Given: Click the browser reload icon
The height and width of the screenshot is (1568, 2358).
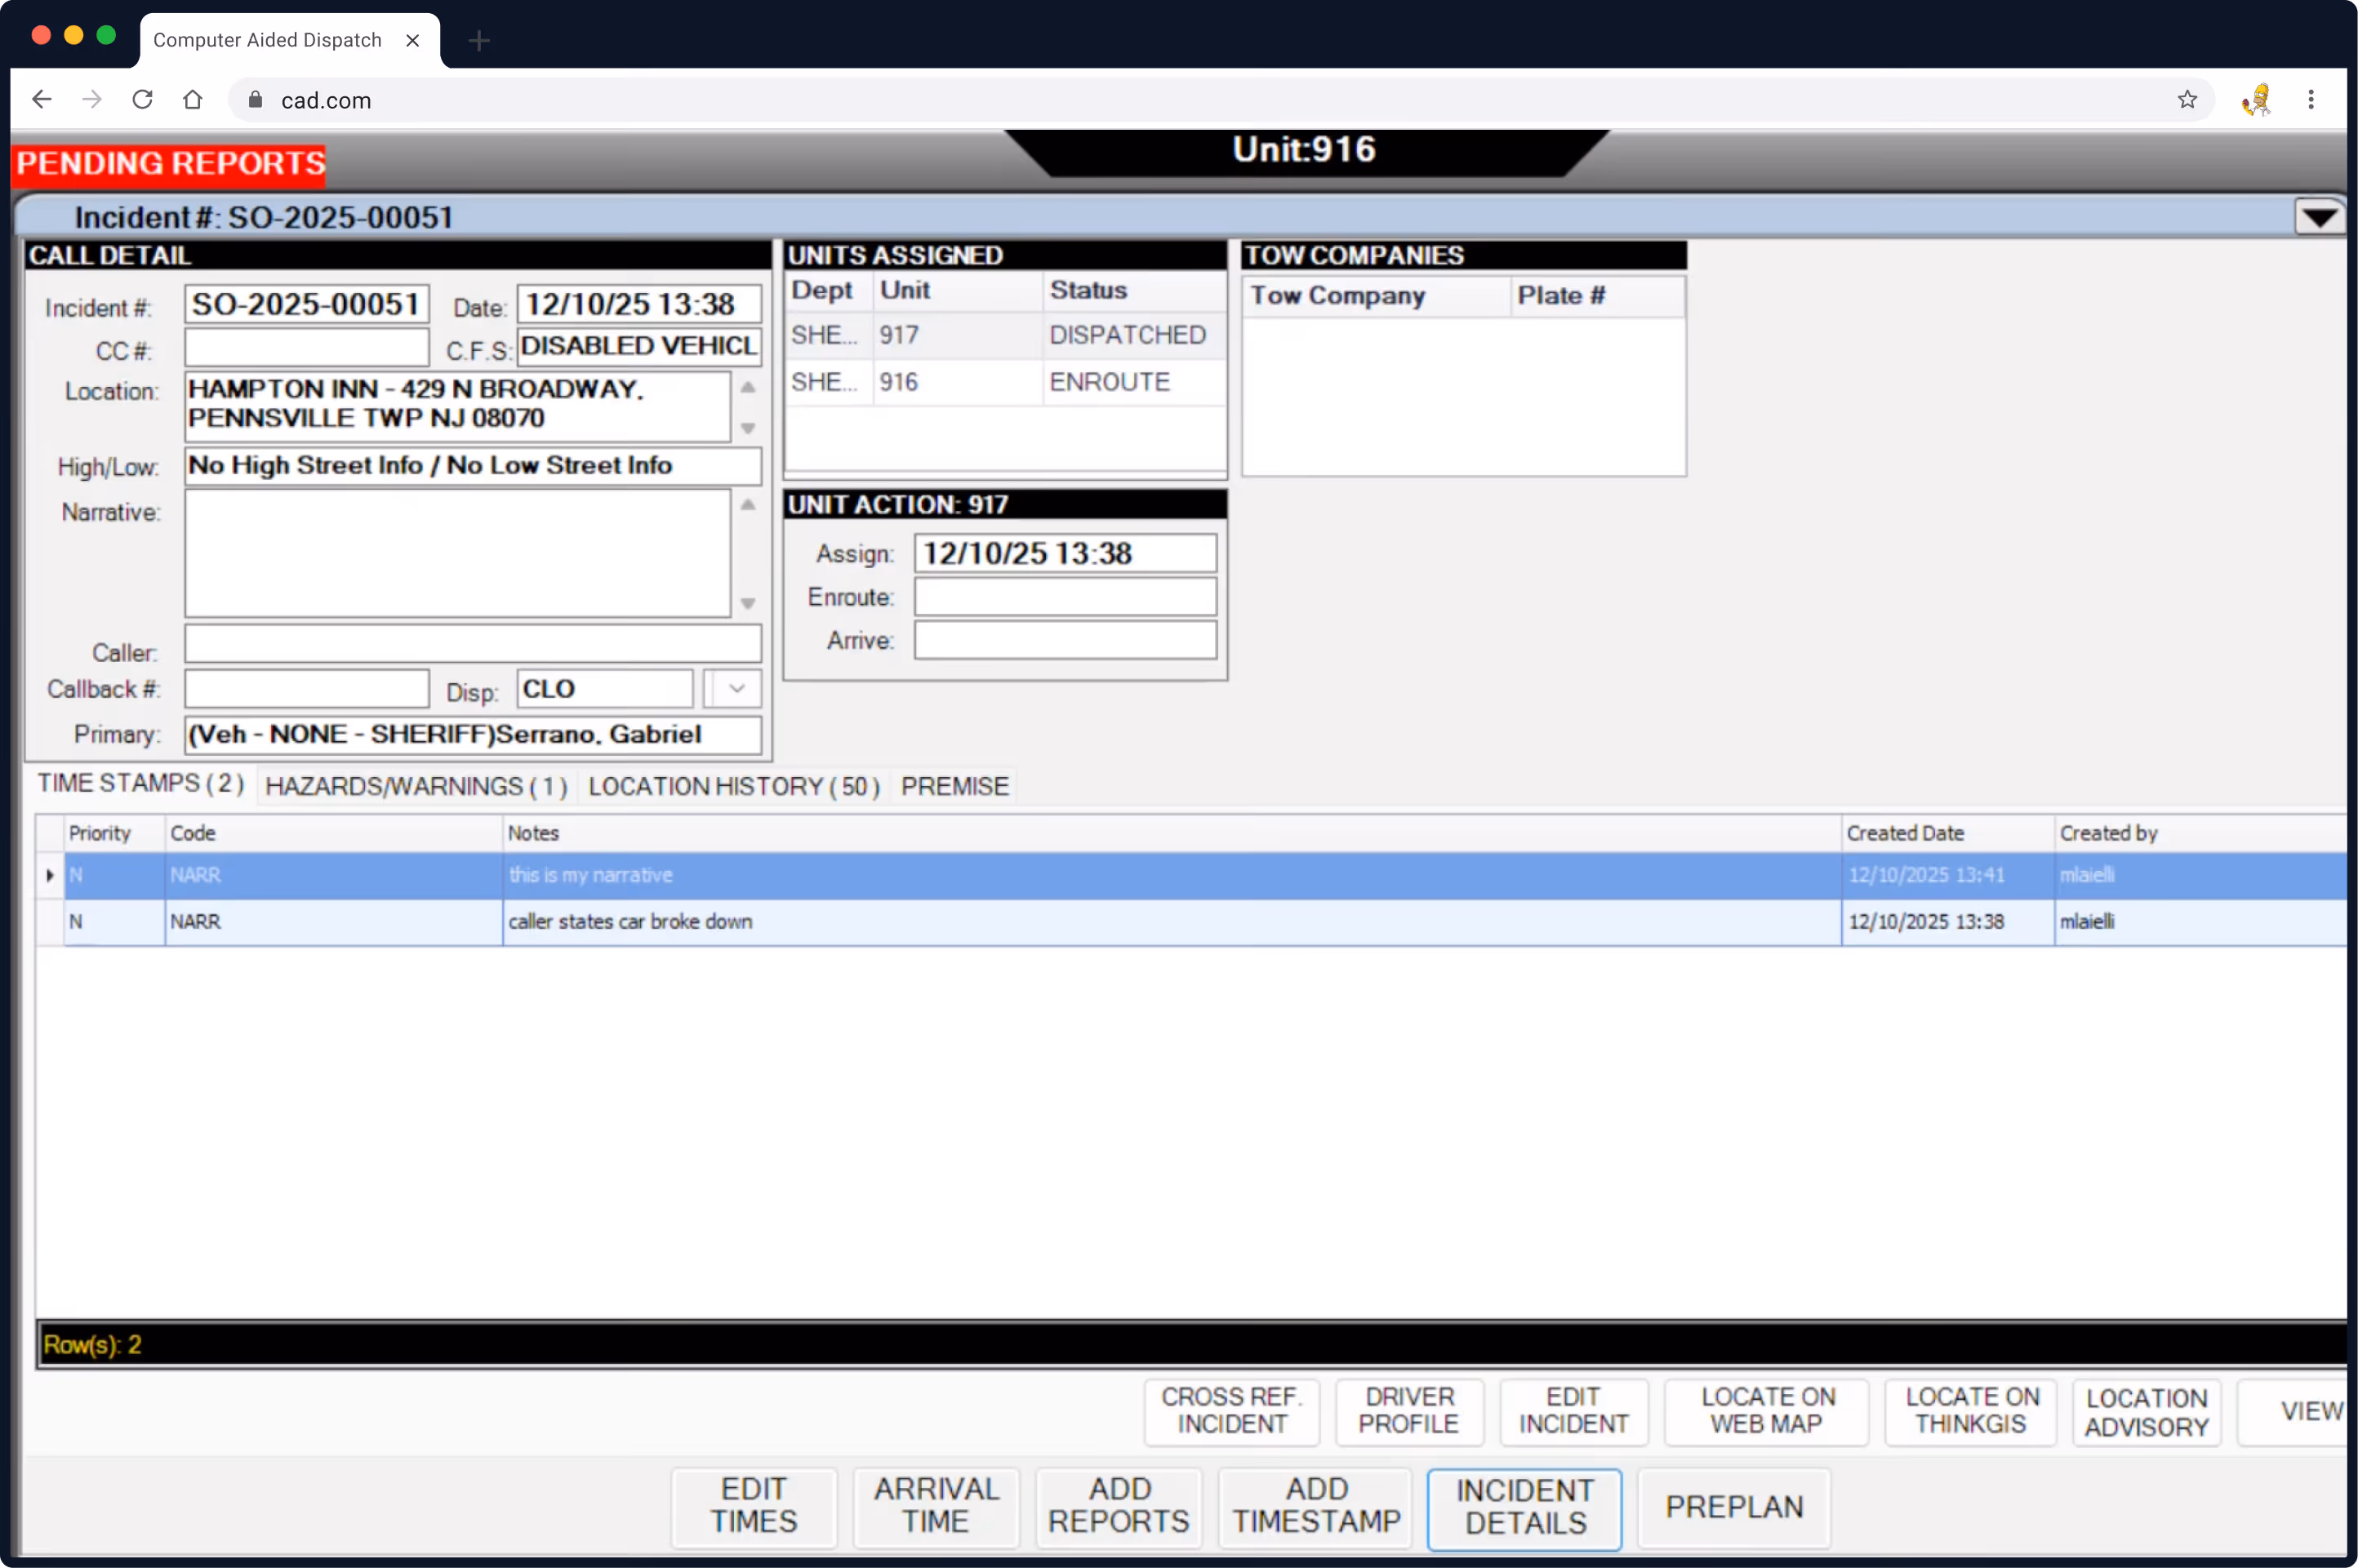Looking at the screenshot, I should coord(143,99).
